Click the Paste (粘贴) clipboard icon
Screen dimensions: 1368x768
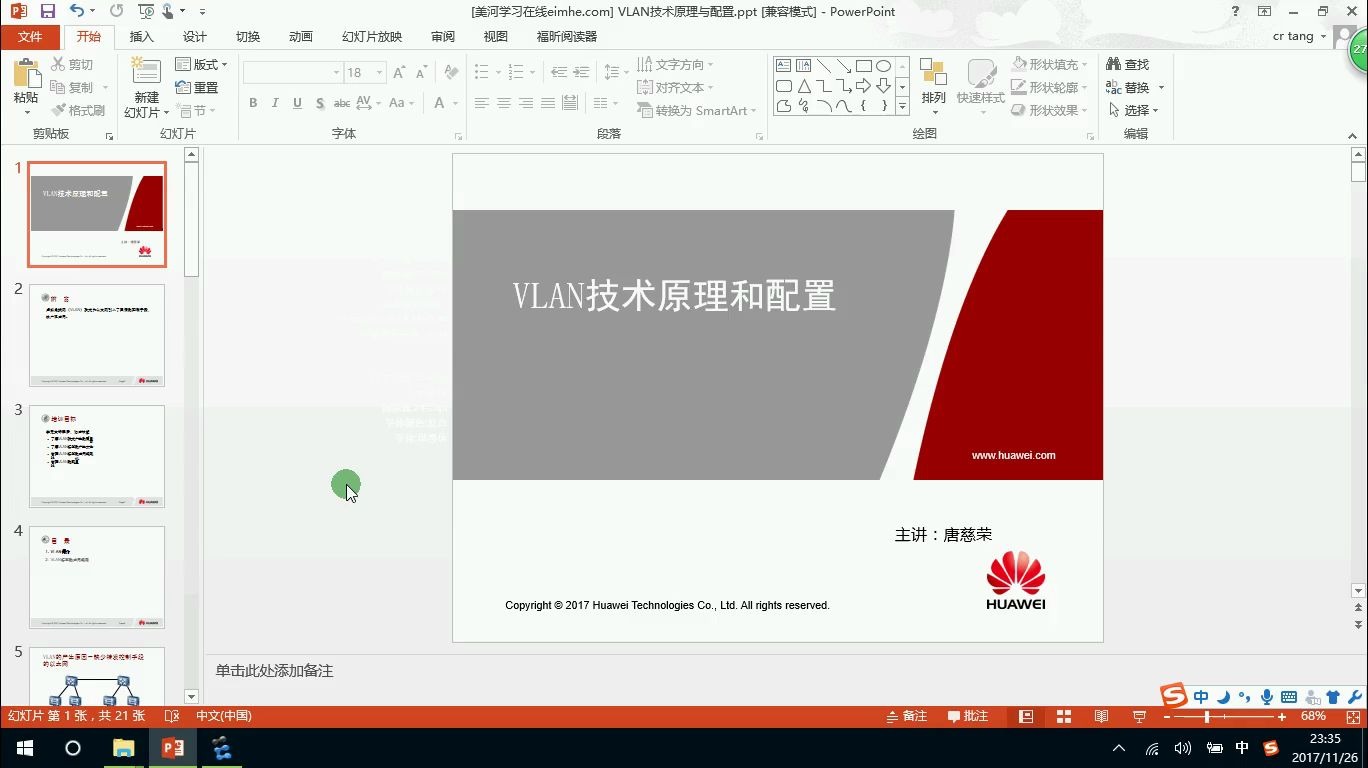point(26,74)
